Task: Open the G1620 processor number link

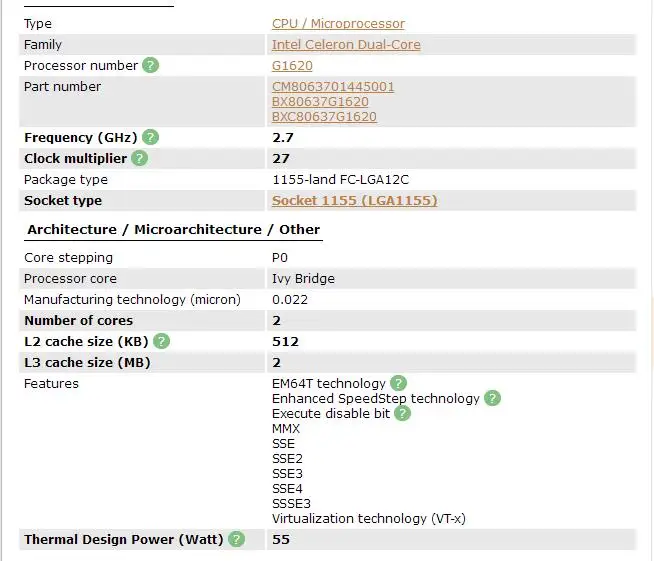Action: click(292, 66)
